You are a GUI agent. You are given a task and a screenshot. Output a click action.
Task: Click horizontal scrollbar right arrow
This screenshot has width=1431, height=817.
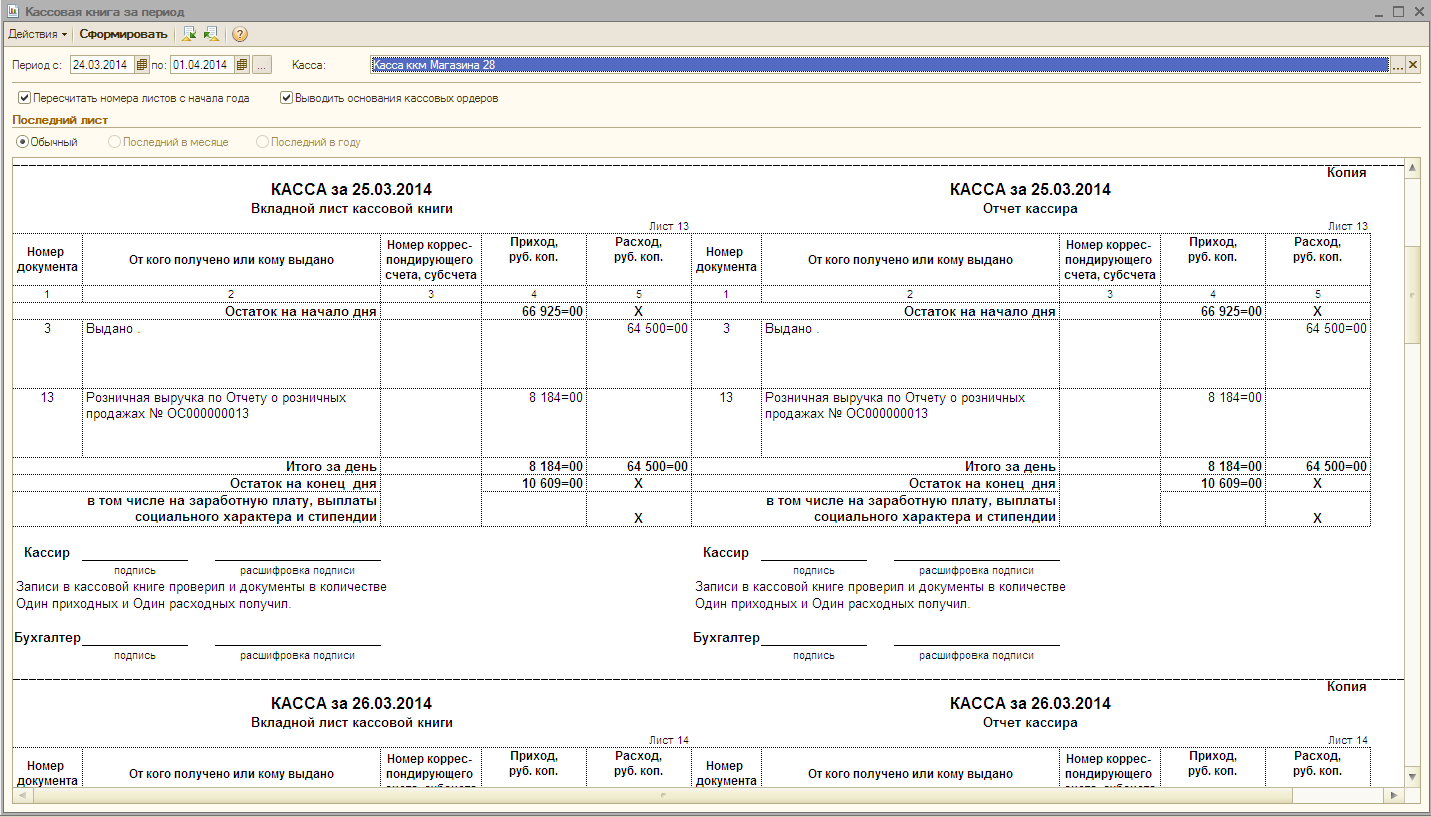1396,795
